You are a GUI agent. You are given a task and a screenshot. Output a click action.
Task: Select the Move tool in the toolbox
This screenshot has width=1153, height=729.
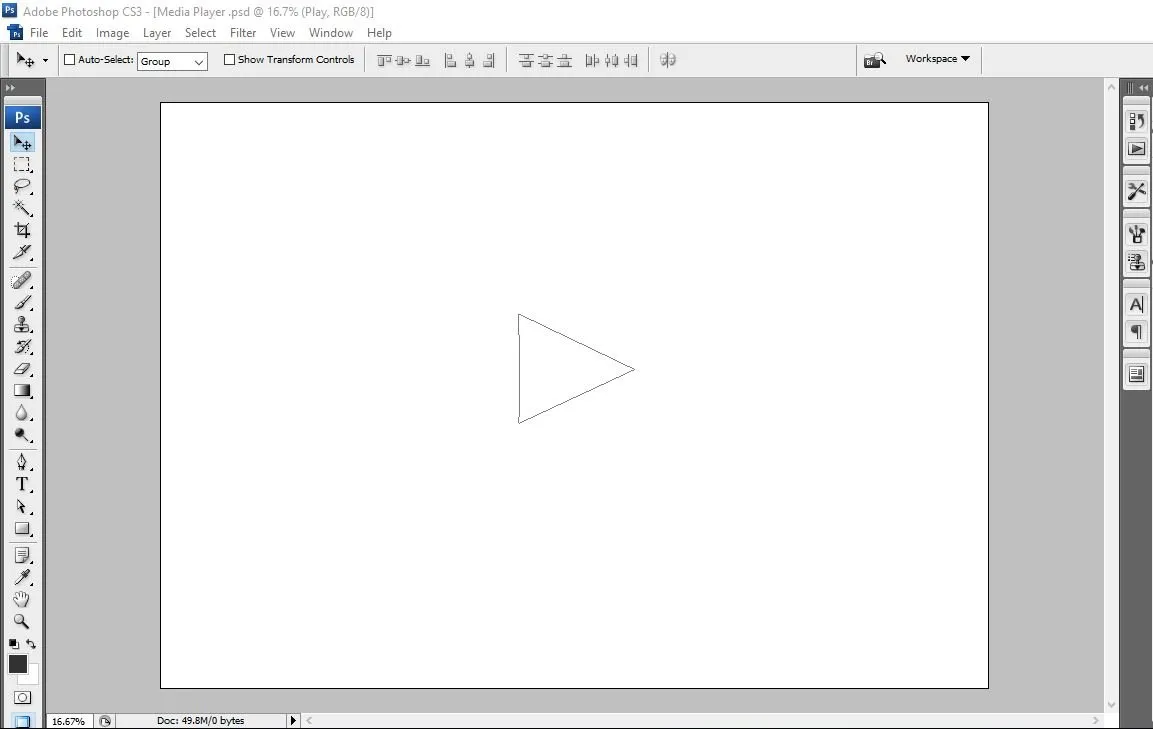(22, 142)
